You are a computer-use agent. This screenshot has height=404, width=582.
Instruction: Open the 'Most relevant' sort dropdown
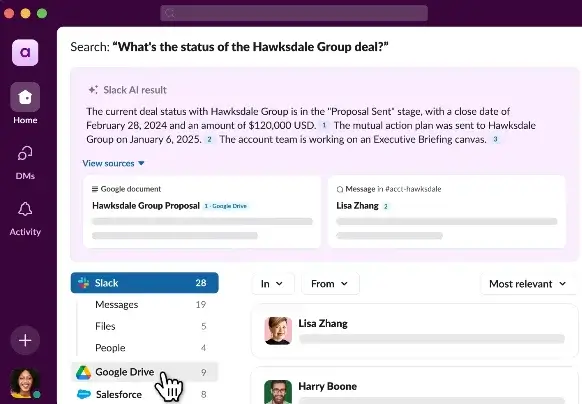click(x=528, y=284)
